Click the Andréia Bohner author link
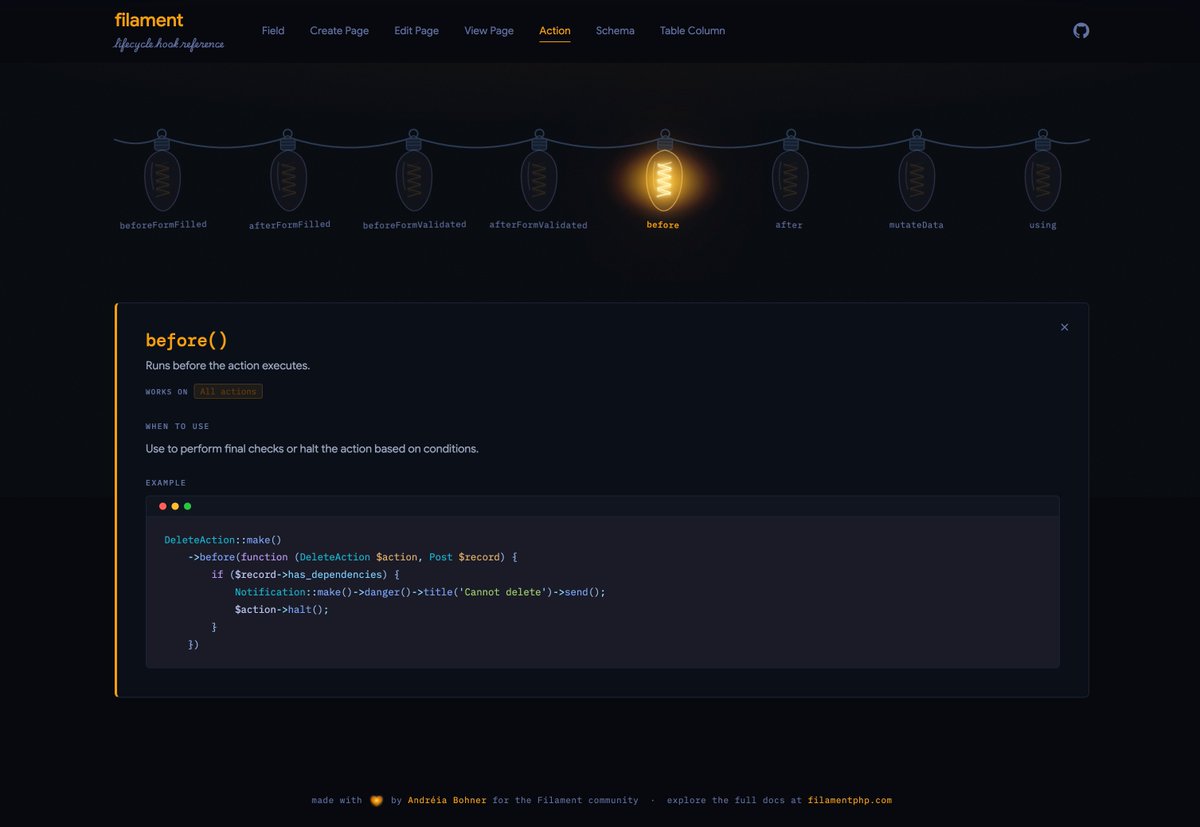The image size is (1200, 827). (x=447, y=800)
